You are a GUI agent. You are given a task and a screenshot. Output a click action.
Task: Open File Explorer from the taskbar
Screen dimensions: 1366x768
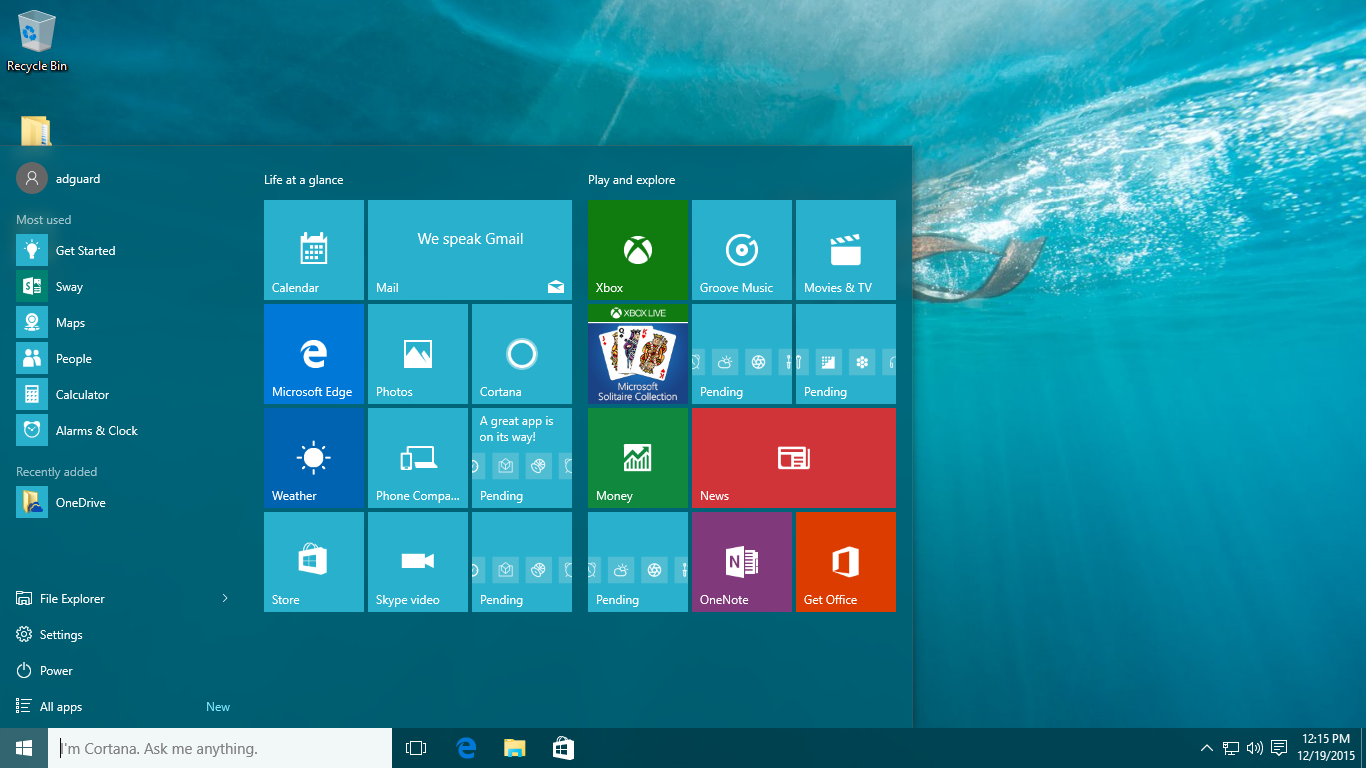pos(514,748)
